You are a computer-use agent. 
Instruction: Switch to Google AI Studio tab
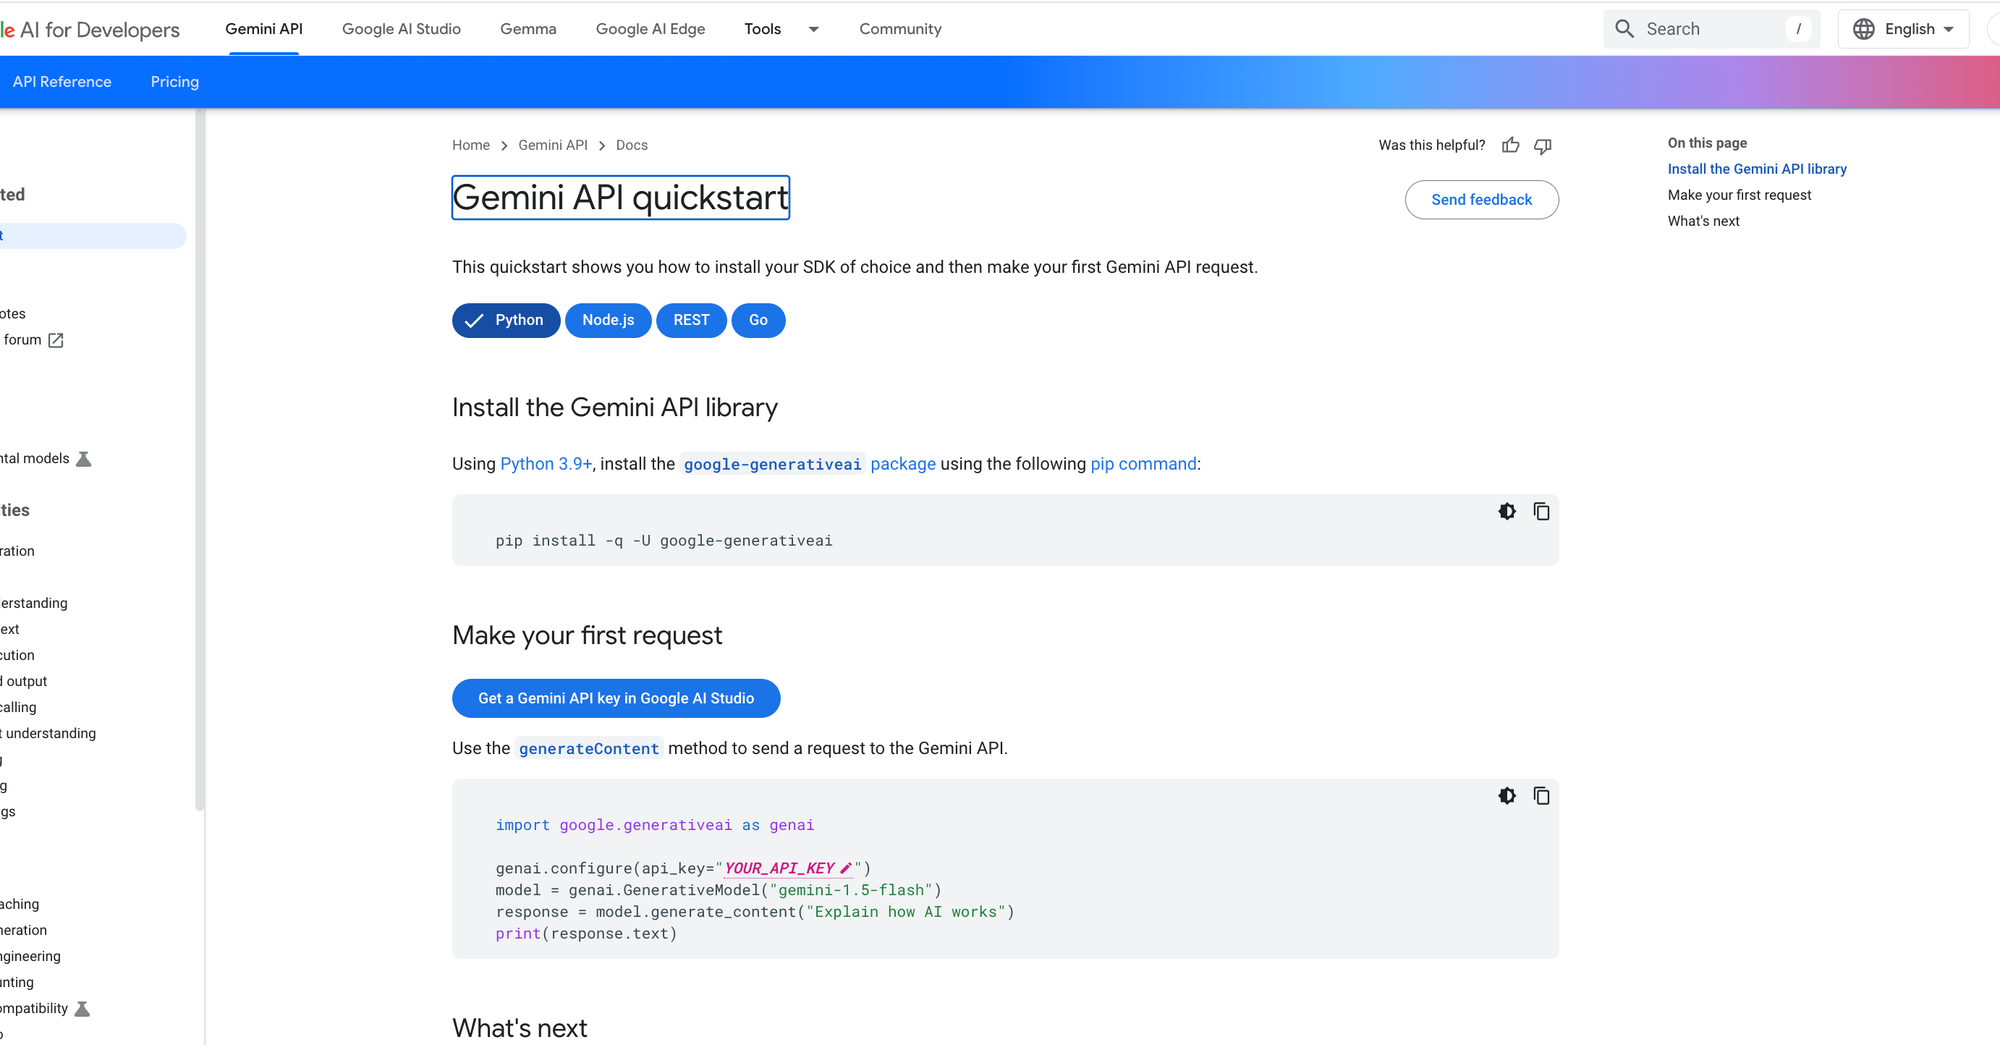(x=401, y=29)
